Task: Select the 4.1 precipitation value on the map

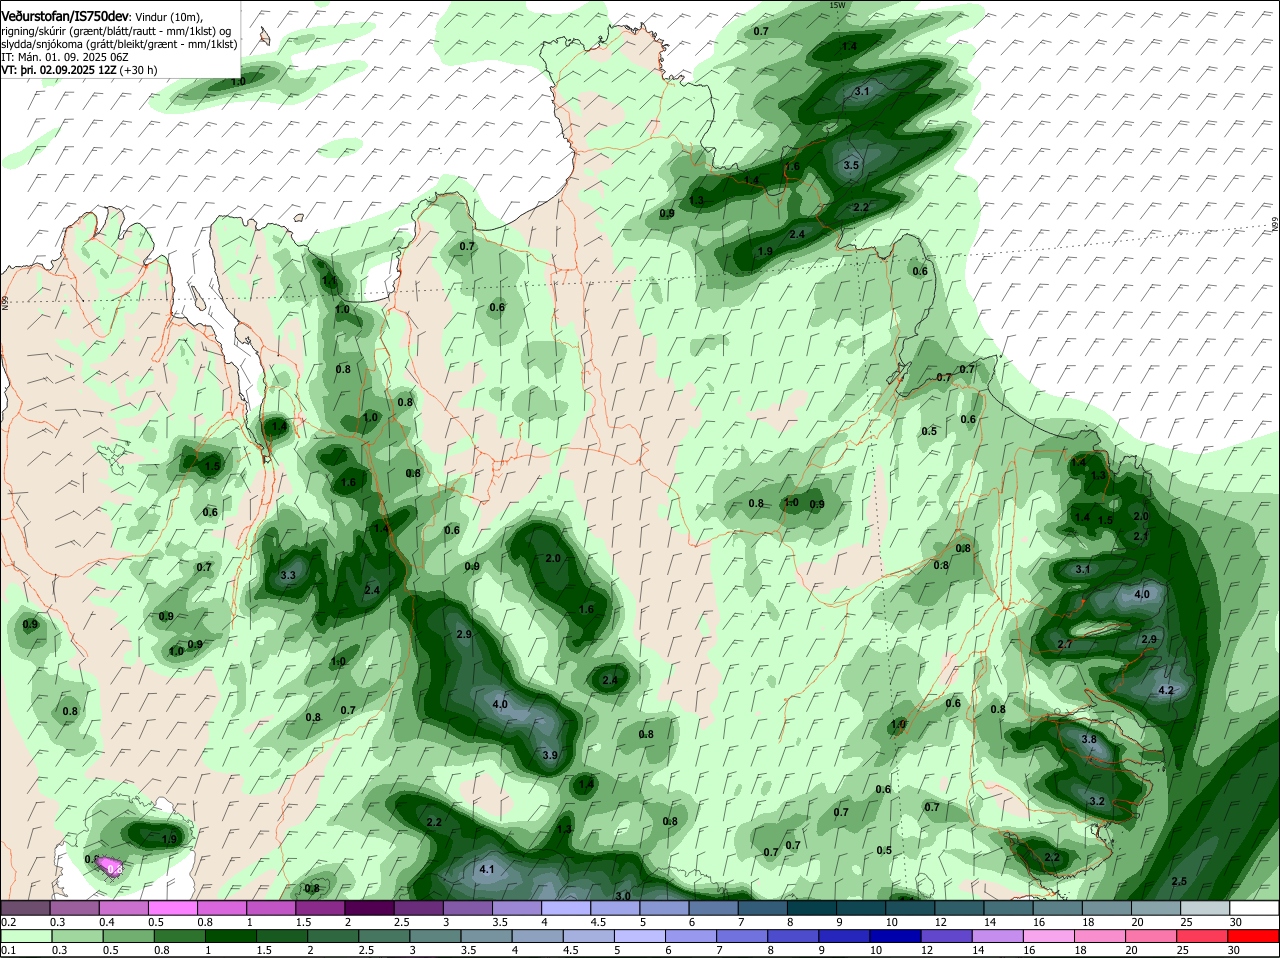Action: pyautogui.click(x=487, y=870)
